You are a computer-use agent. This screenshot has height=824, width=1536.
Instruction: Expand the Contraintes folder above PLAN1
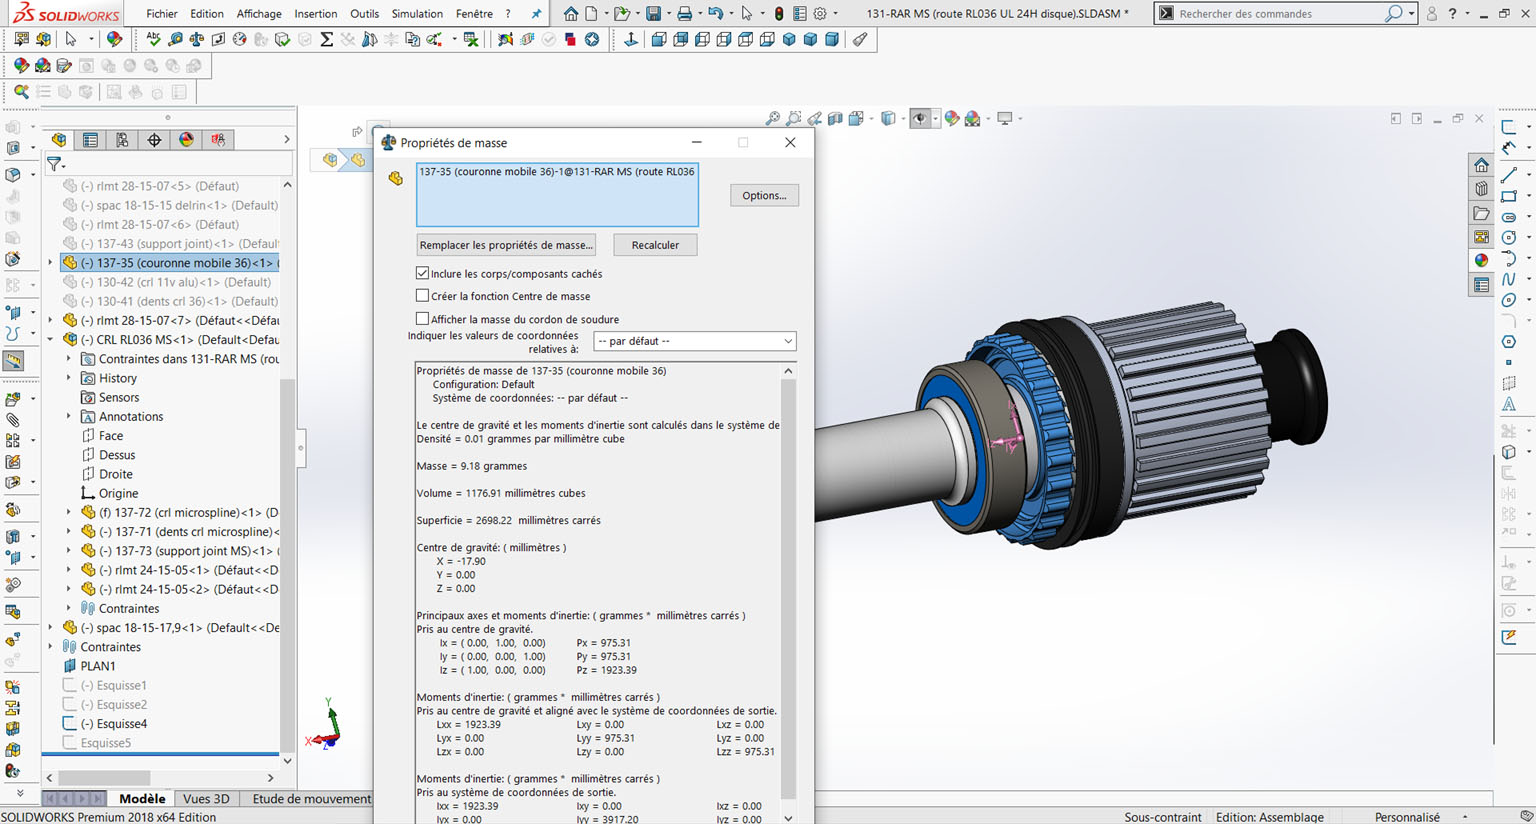pyautogui.click(x=51, y=647)
